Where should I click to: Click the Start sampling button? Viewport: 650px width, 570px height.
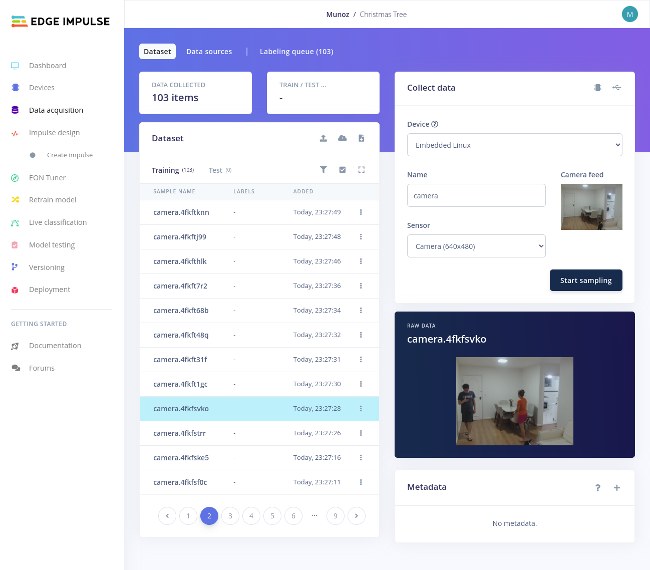pos(585,280)
